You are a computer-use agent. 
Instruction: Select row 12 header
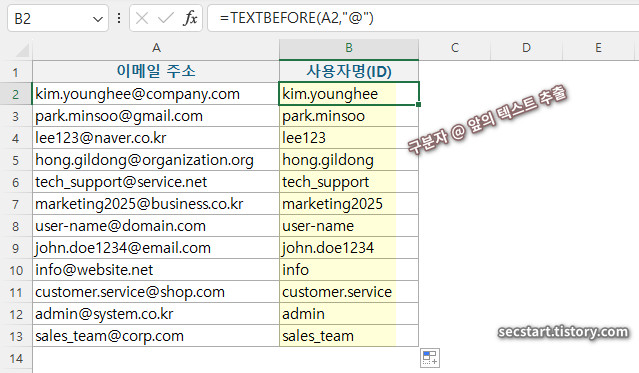[15, 314]
